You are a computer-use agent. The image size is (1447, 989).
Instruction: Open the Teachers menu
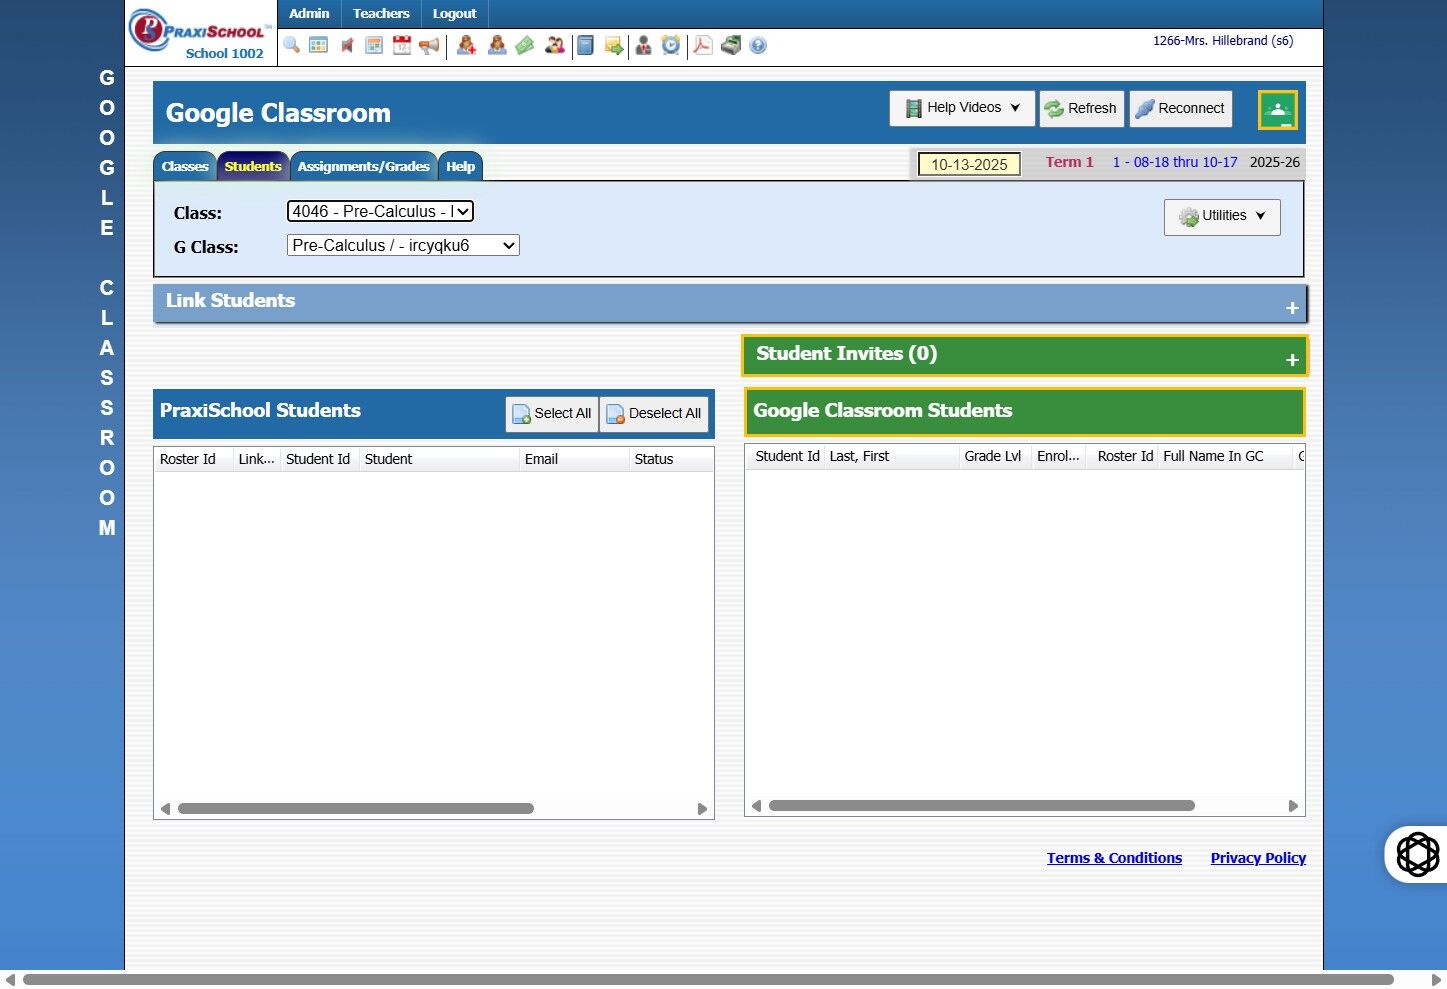tap(381, 14)
